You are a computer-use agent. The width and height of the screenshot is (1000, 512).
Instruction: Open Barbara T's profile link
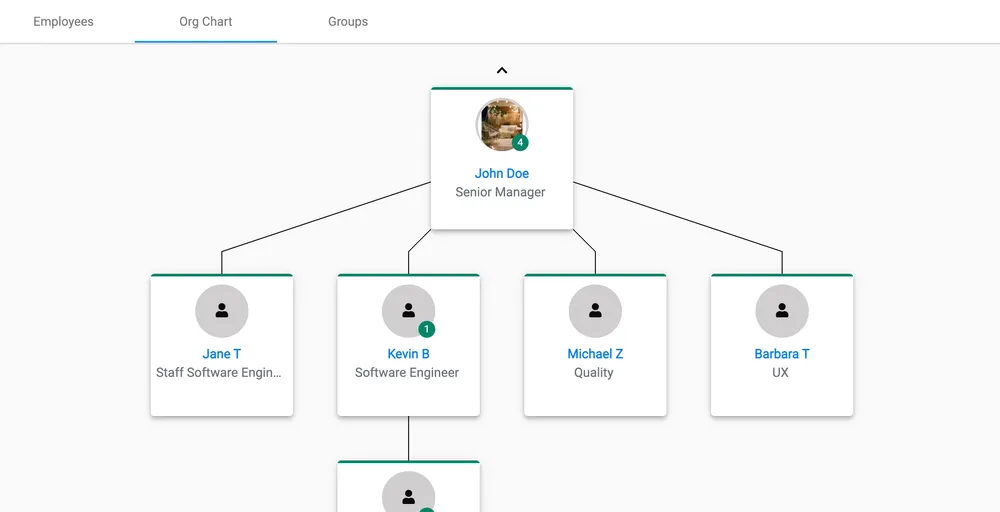click(x=783, y=354)
